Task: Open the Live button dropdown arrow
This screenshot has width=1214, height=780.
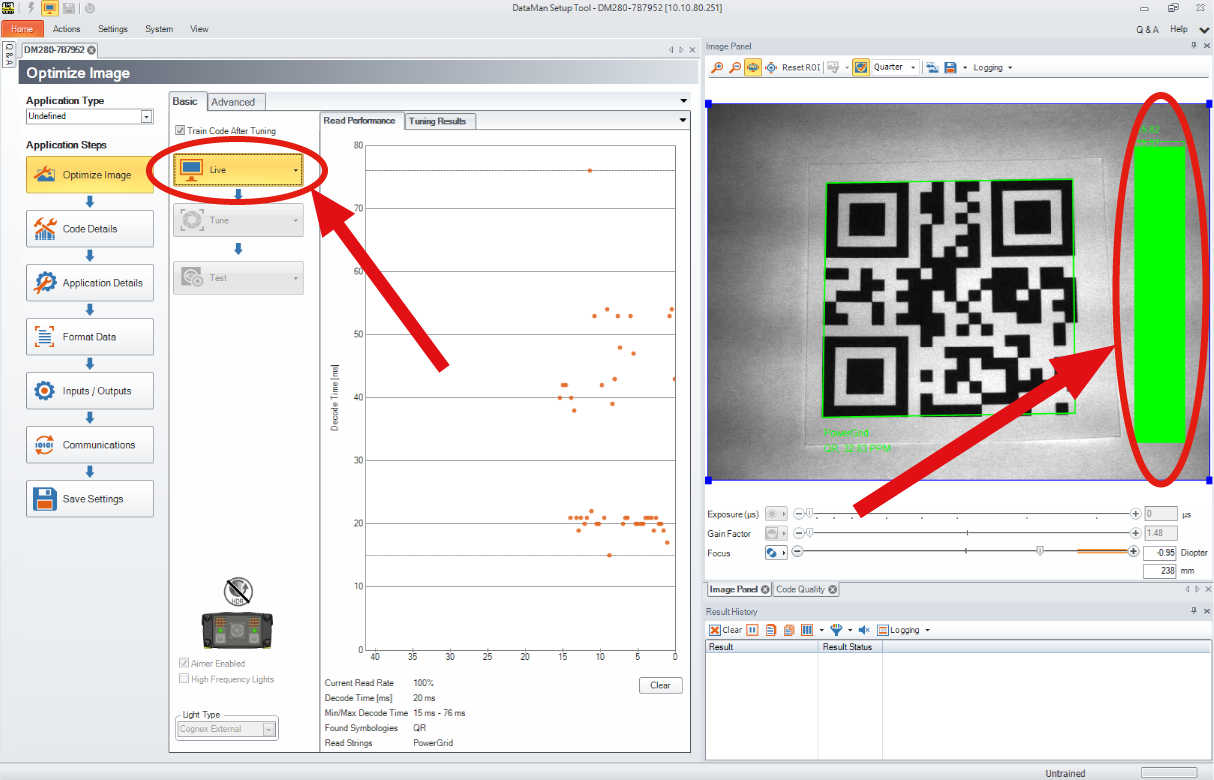Action: pos(296,170)
